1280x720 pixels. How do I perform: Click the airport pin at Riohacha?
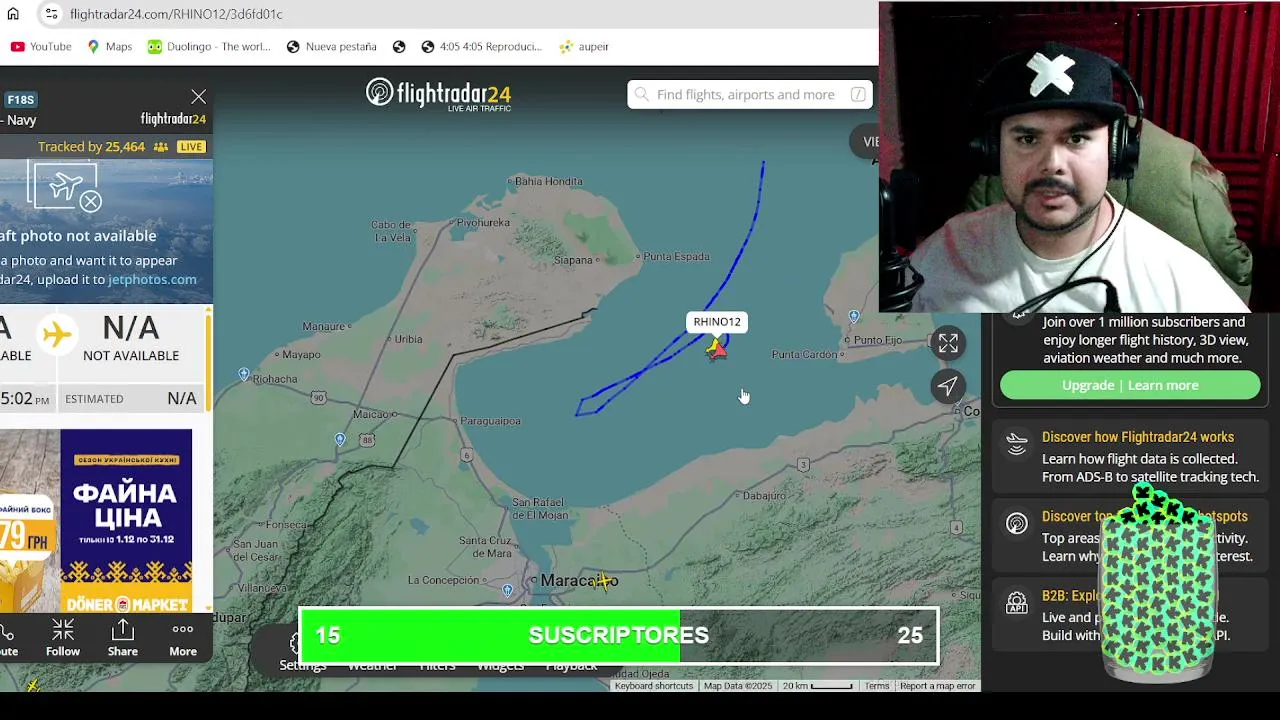pos(244,374)
